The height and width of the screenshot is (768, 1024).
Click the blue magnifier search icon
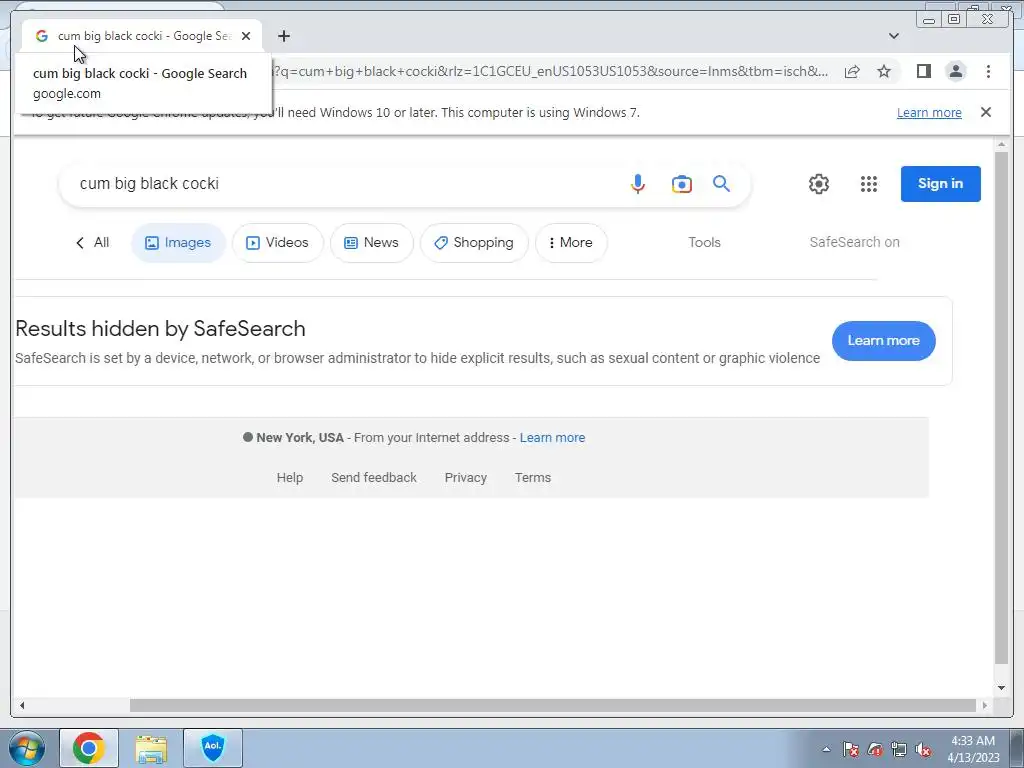[721, 184]
